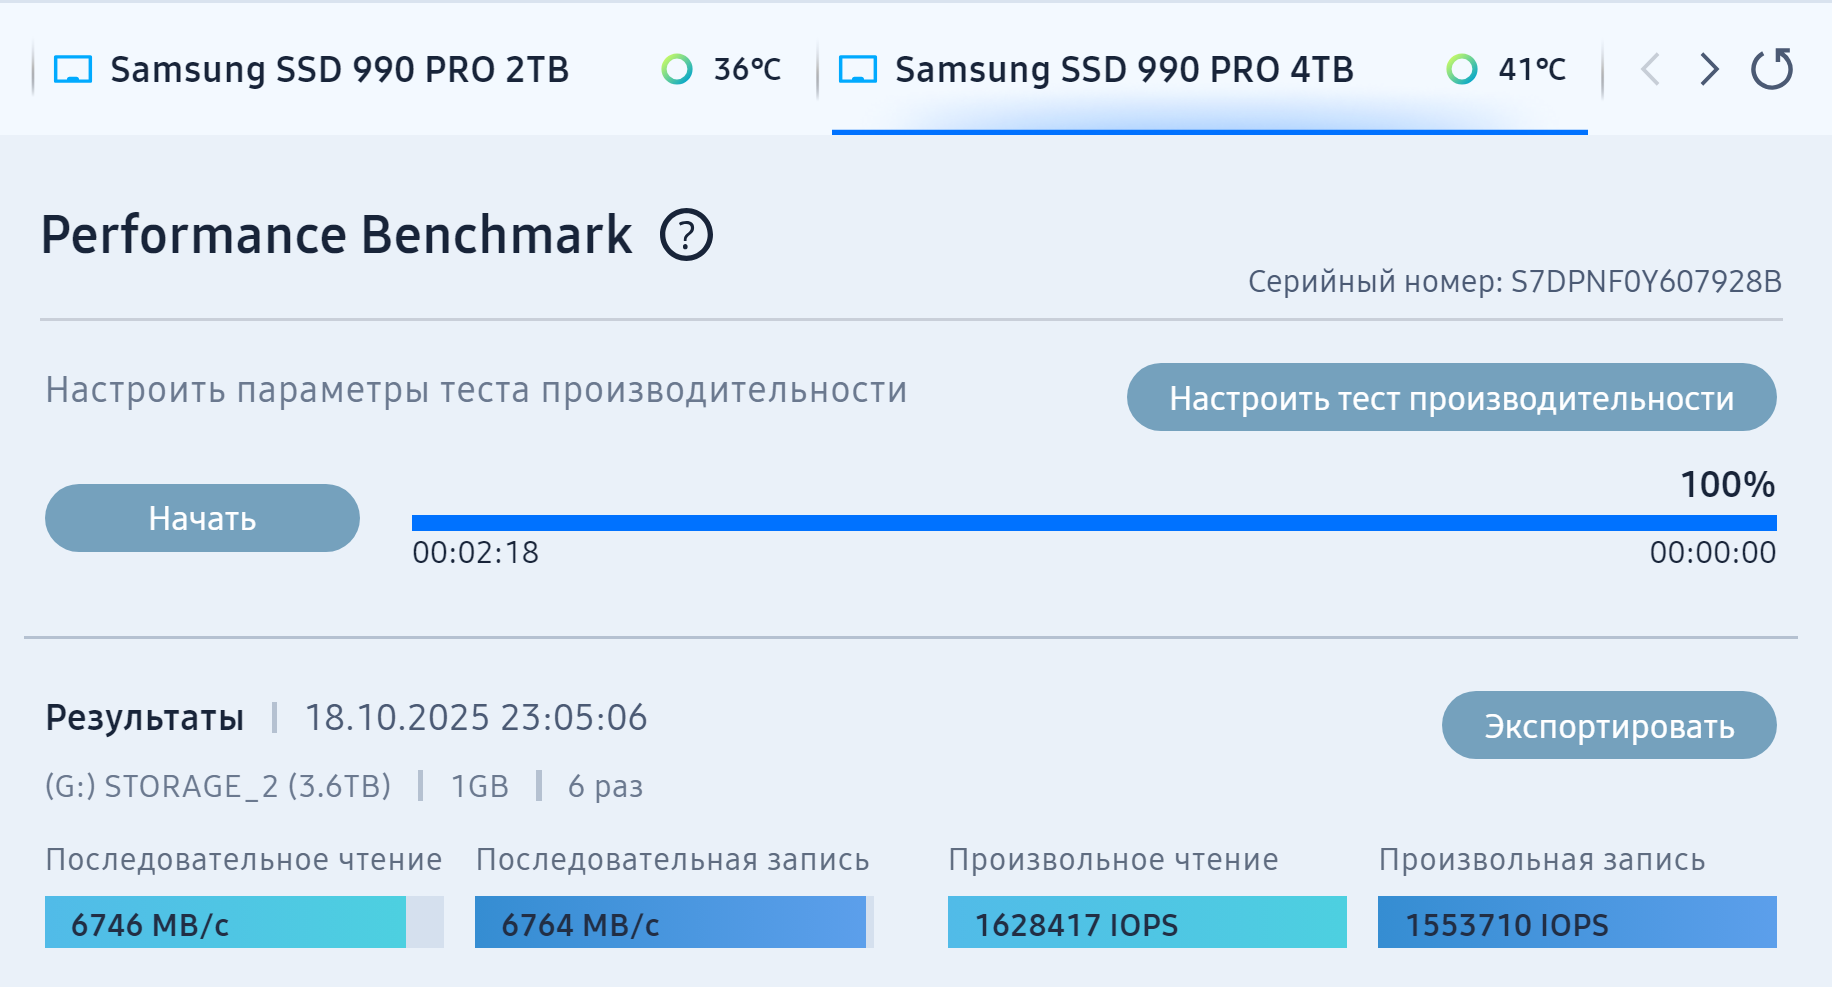Image resolution: width=1832 pixels, height=987 pixels.
Task: Click the 4TB drive icon
Action: click(858, 70)
